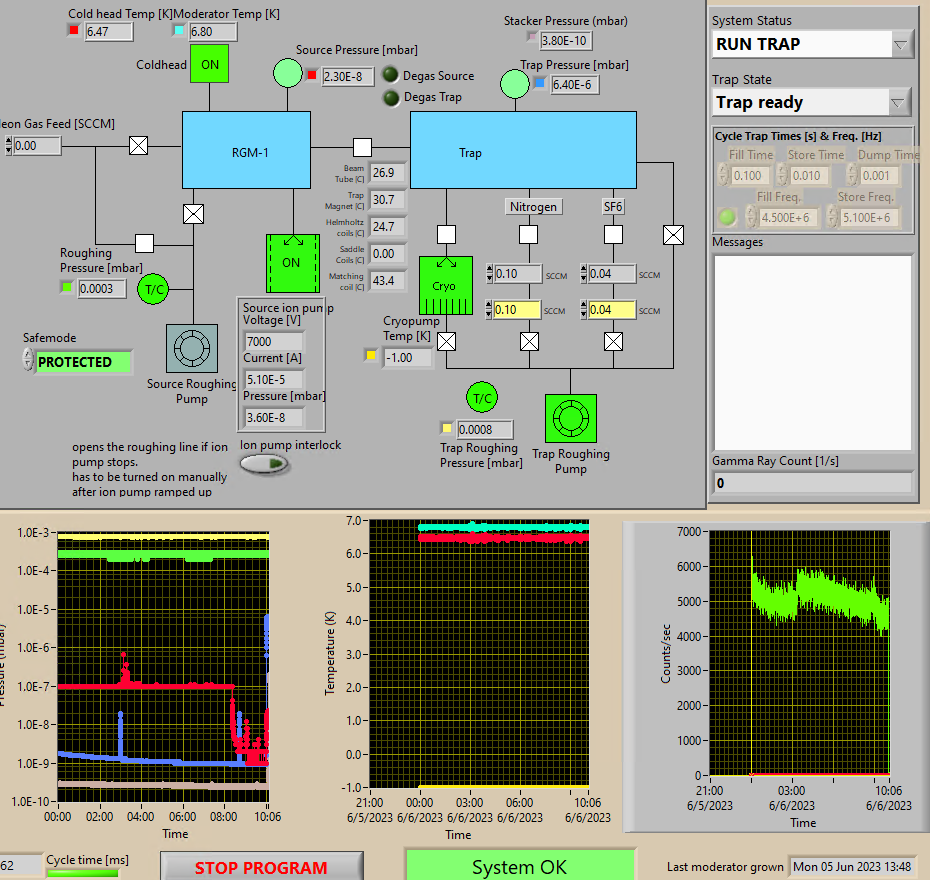Enable the Degas Trap indicator

(390, 97)
